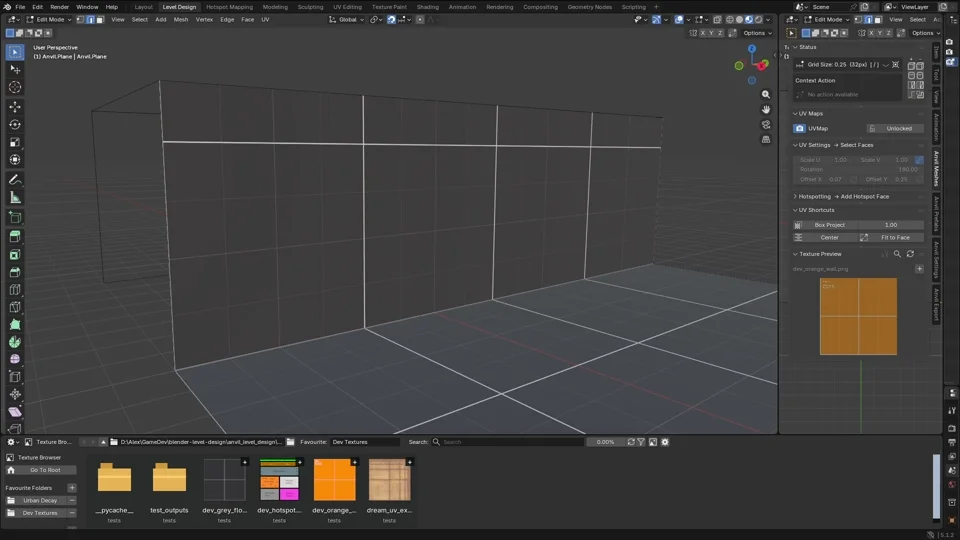
Task: Select the Measure tool
Action: pyautogui.click(x=15, y=197)
